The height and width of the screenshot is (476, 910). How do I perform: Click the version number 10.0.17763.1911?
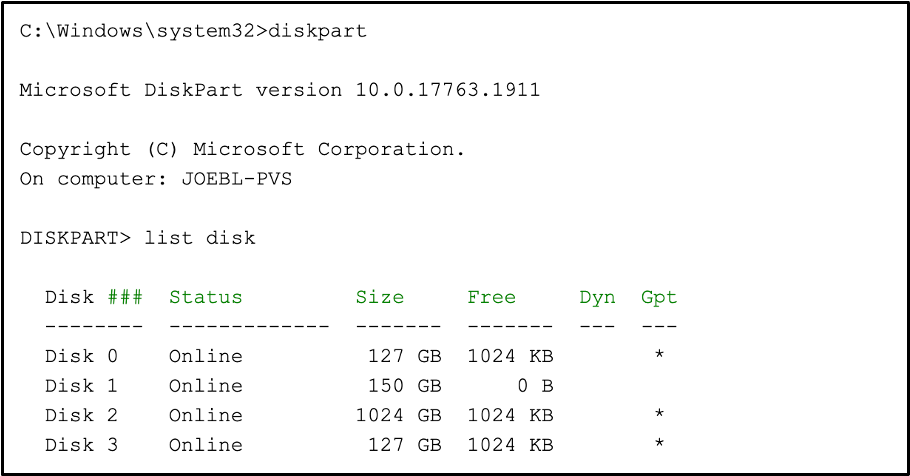[x=448, y=90]
